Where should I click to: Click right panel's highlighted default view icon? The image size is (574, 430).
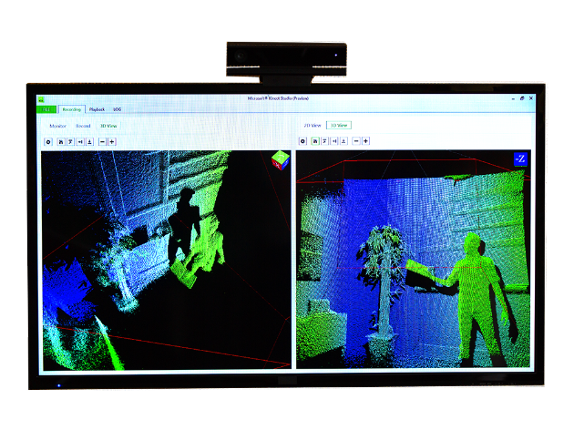(x=315, y=141)
